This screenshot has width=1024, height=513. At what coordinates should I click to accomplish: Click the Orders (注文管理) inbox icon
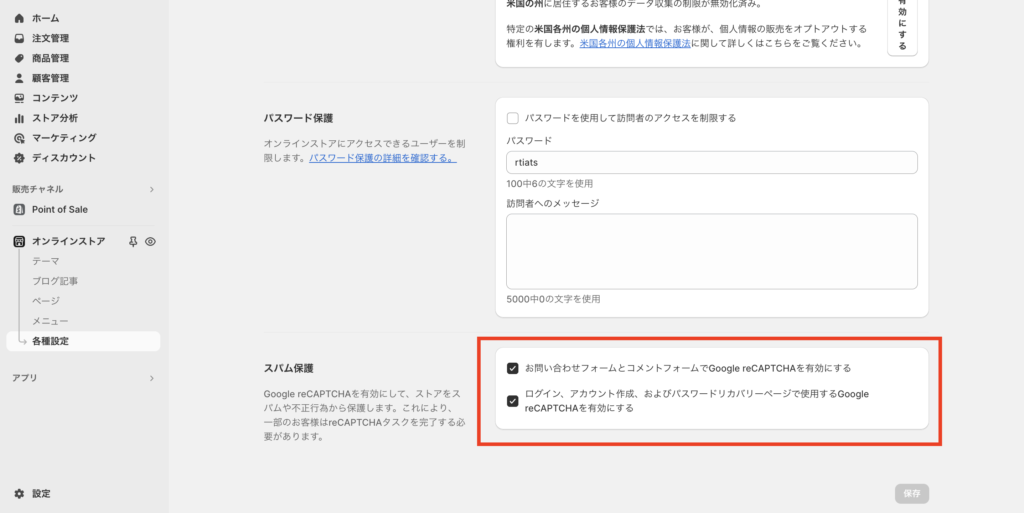19,39
